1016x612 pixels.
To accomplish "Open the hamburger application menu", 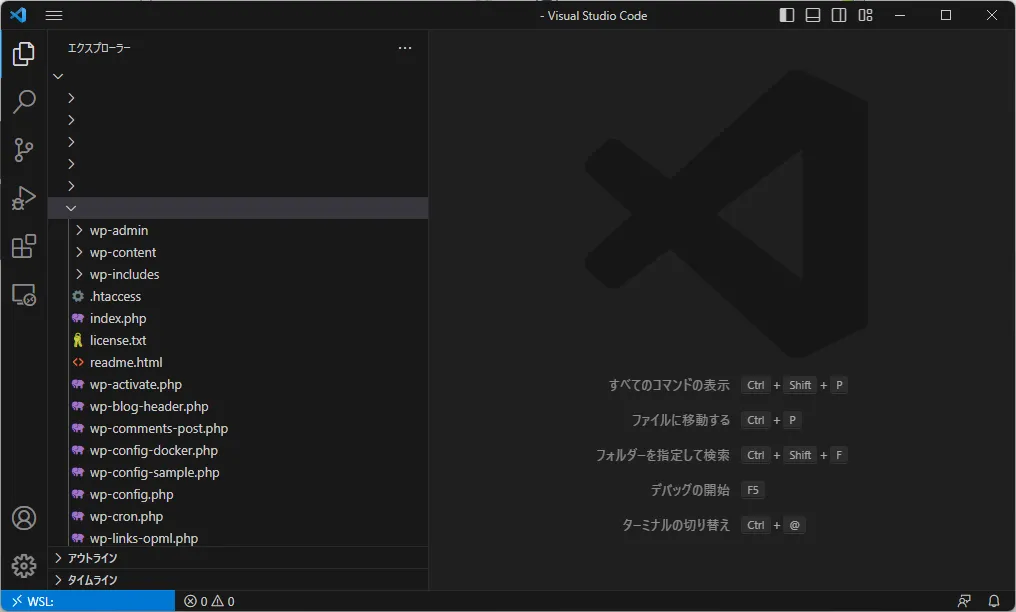I will coord(54,15).
